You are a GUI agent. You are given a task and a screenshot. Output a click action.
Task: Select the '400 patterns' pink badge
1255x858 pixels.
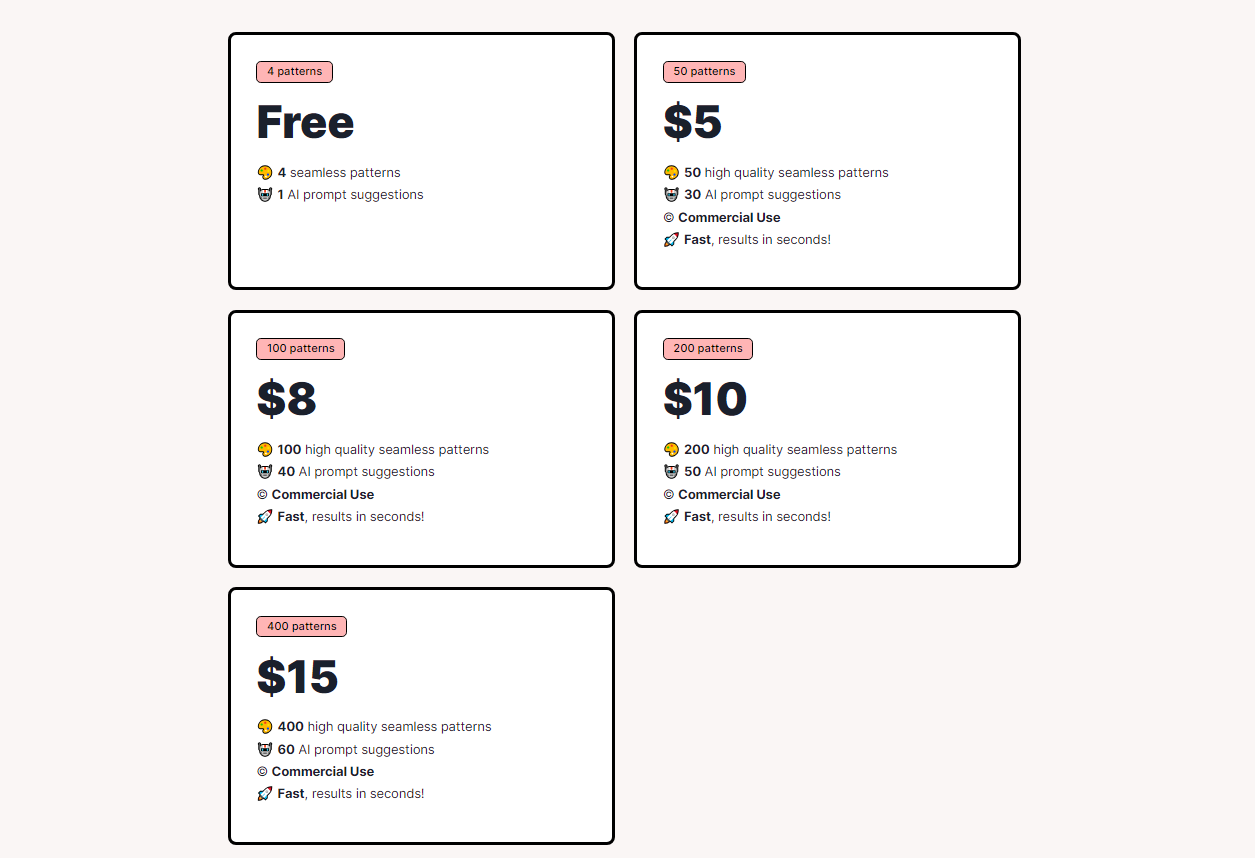[302, 627]
